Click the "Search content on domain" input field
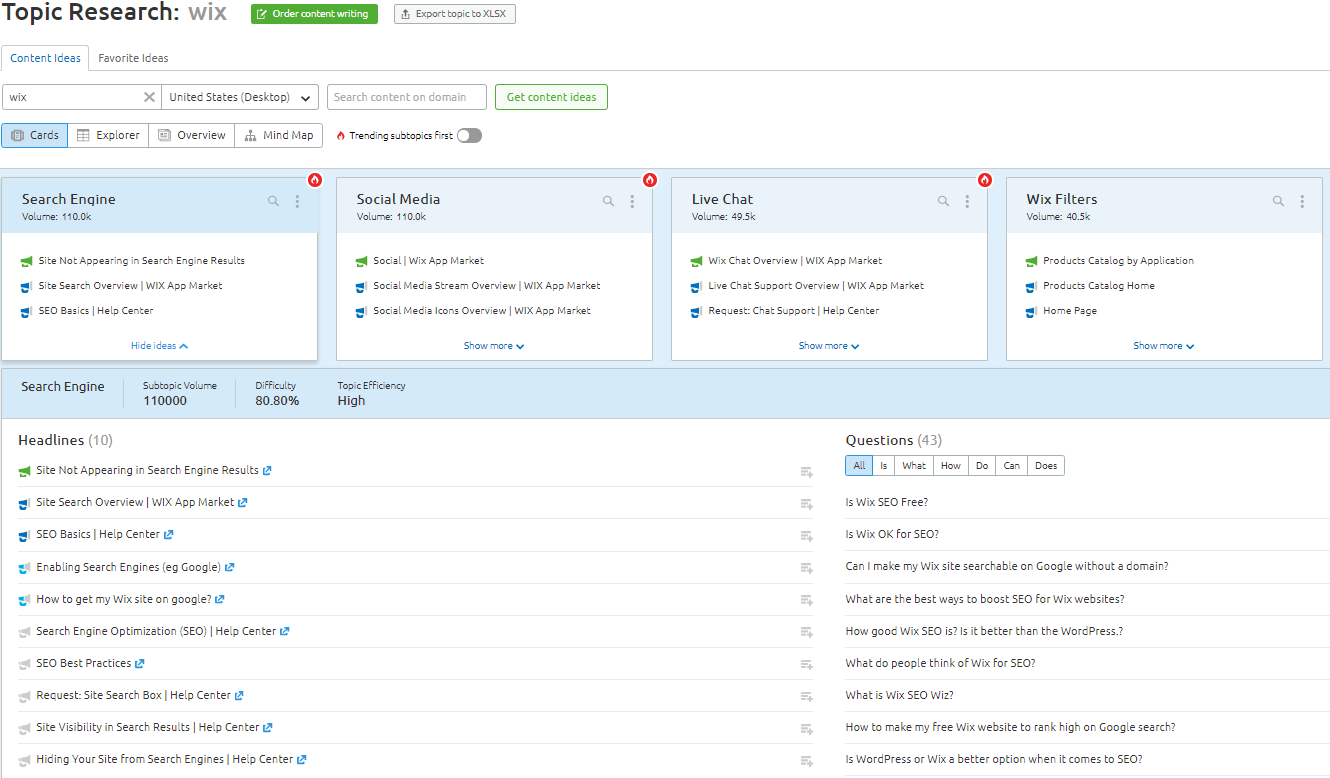The image size is (1330, 778). coord(406,96)
